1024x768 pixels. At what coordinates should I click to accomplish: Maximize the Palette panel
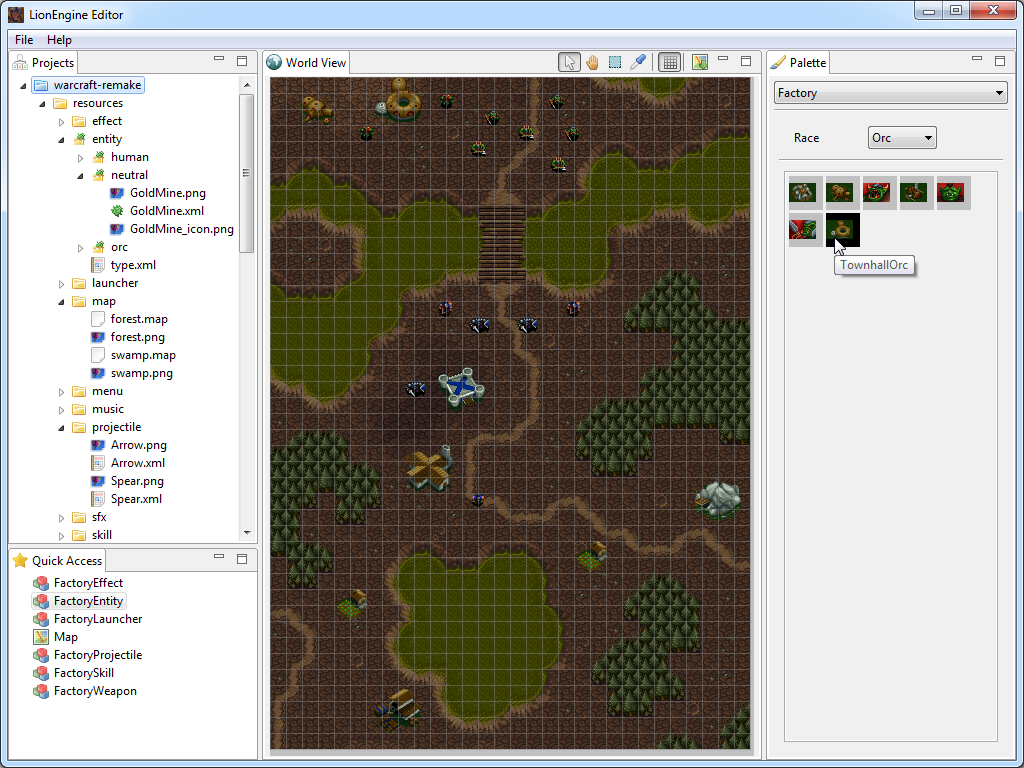1000,61
